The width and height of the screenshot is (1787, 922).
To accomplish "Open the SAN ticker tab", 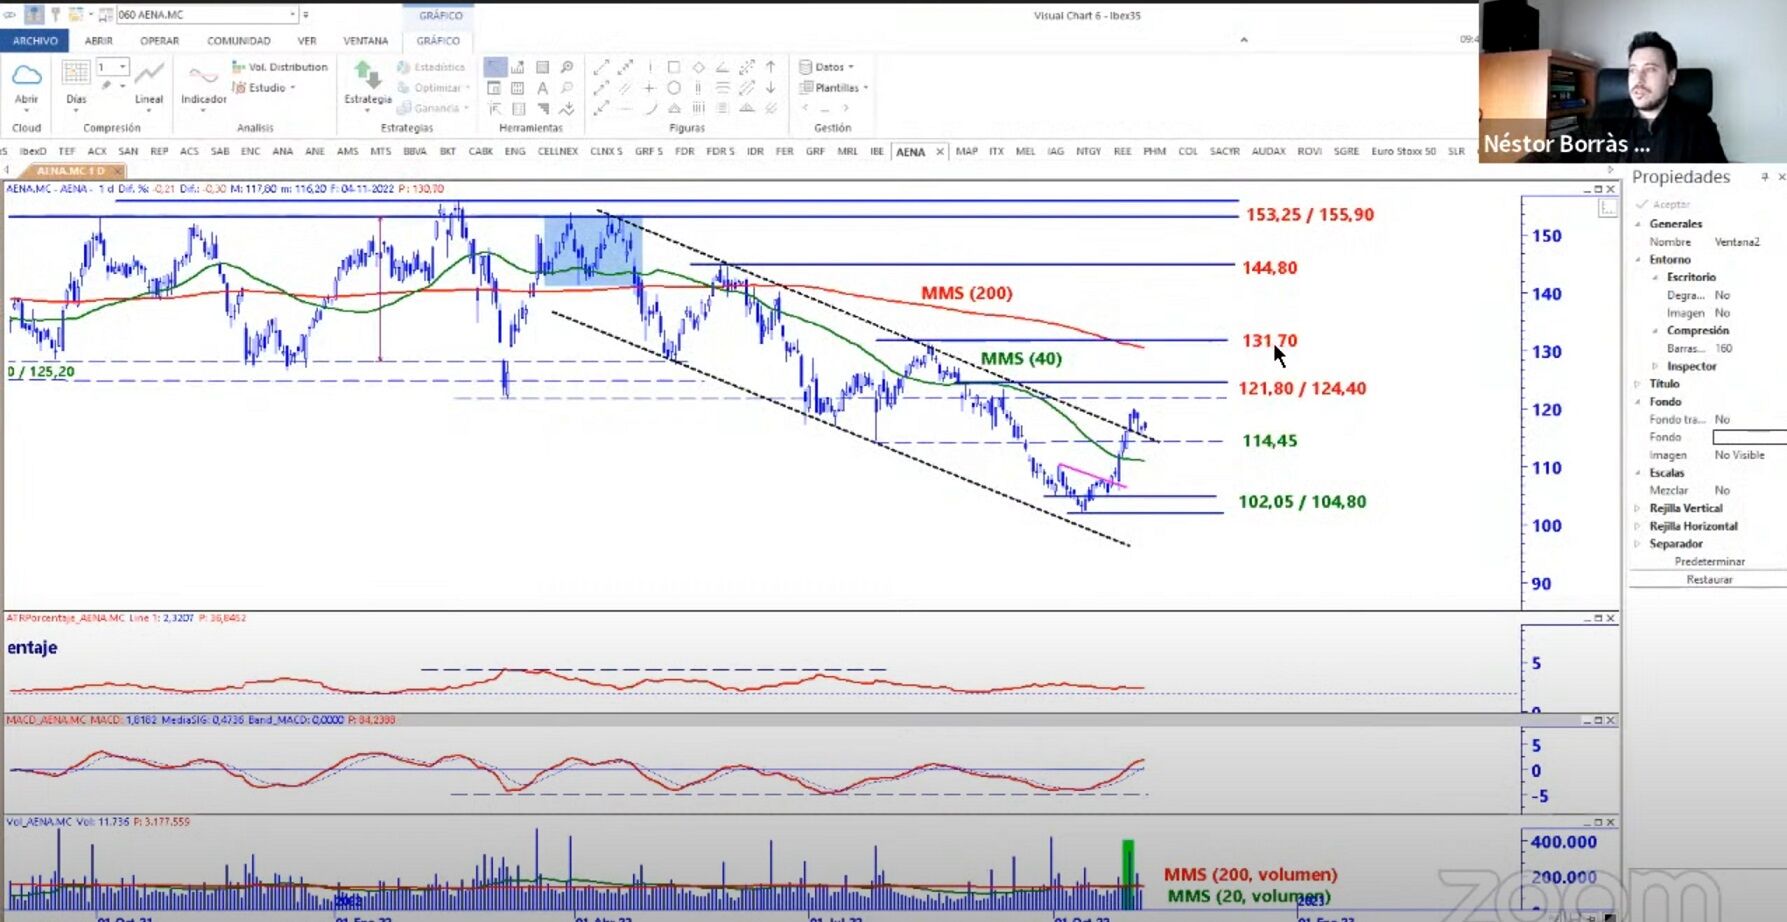I will click(128, 152).
